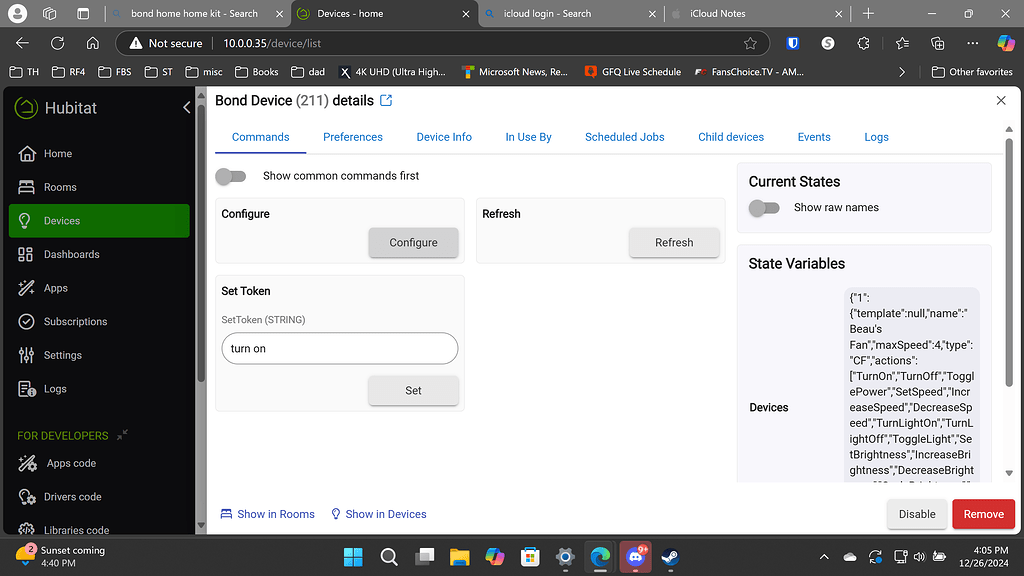The height and width of the screenshot is (576, 1024).
Task: Go to Apps in sidebar
Action: [x=56, y=288]
